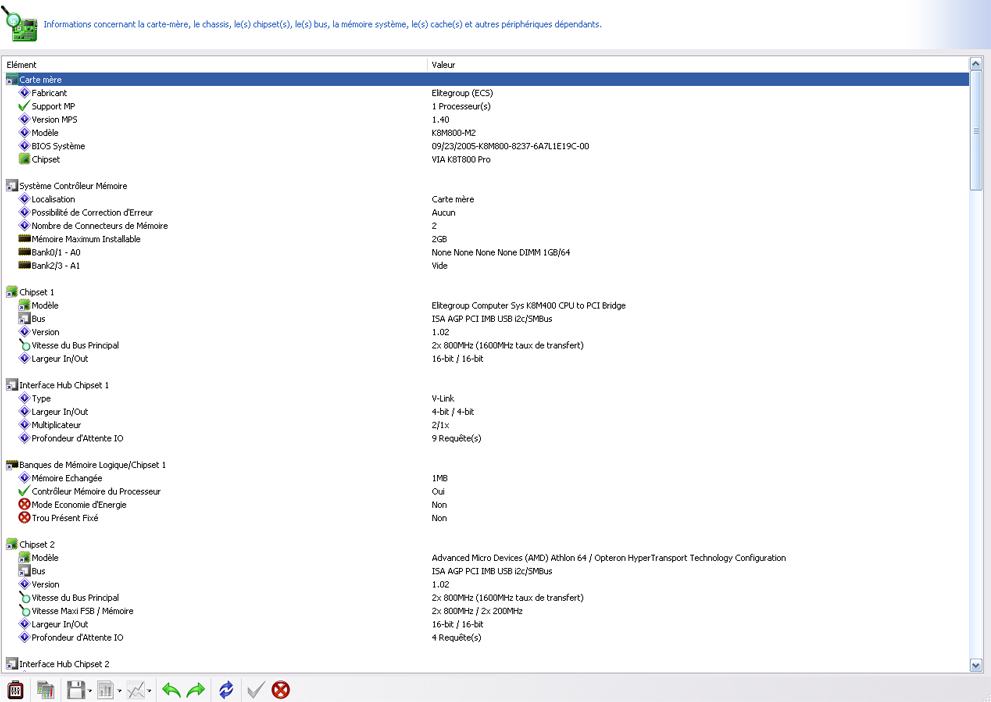The width and height of the screenshot is (991, 702).
Task: Click the Valeur column header
Action: click(697, 65)
